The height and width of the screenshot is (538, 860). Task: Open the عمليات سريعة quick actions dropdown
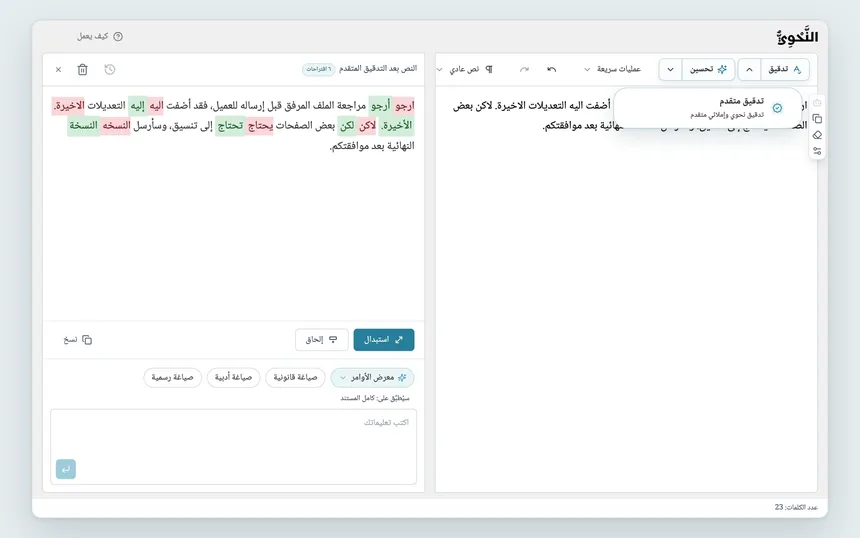pos(612,69)
